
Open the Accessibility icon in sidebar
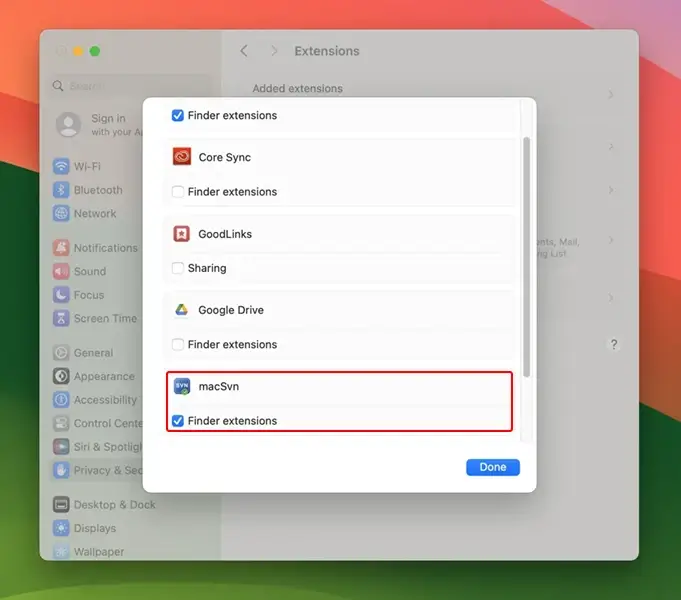pyautogui.click(x=61, y=399)
